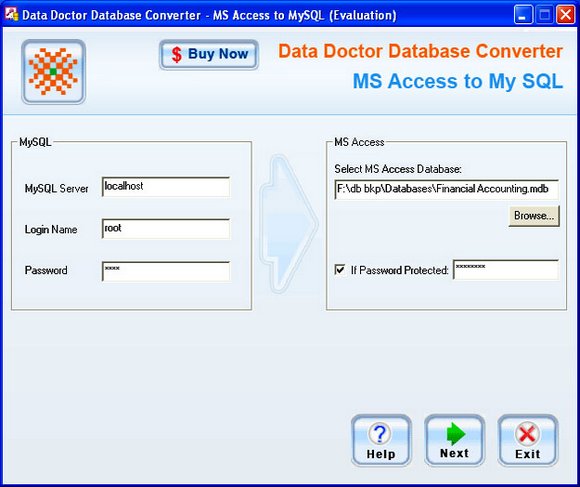Proceed with the green arrow Next button
Viewport: 580px width, 487px height.
coord(454,440)
